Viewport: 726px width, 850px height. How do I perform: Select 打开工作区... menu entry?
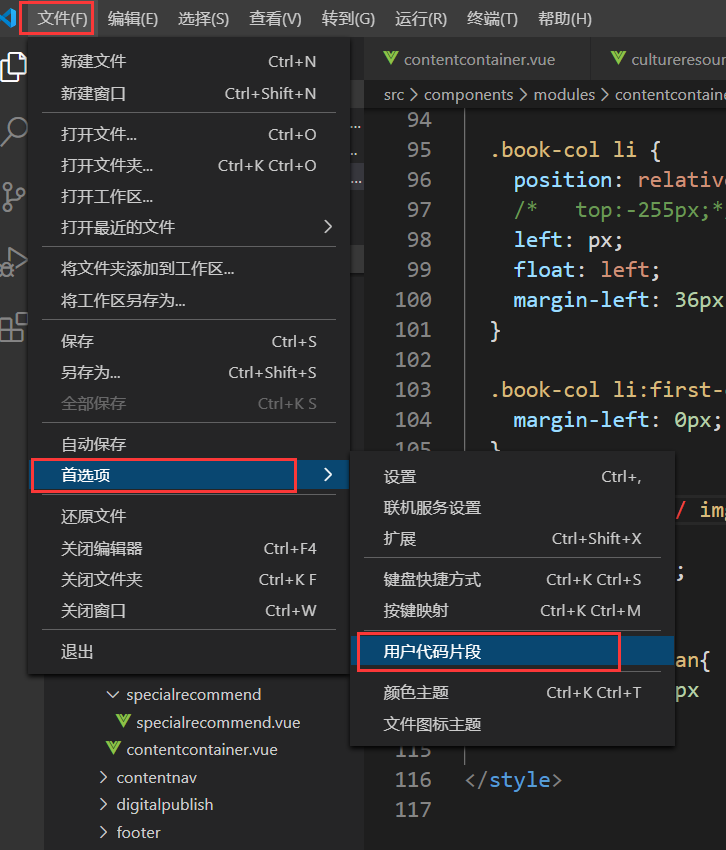pos(189,196)
